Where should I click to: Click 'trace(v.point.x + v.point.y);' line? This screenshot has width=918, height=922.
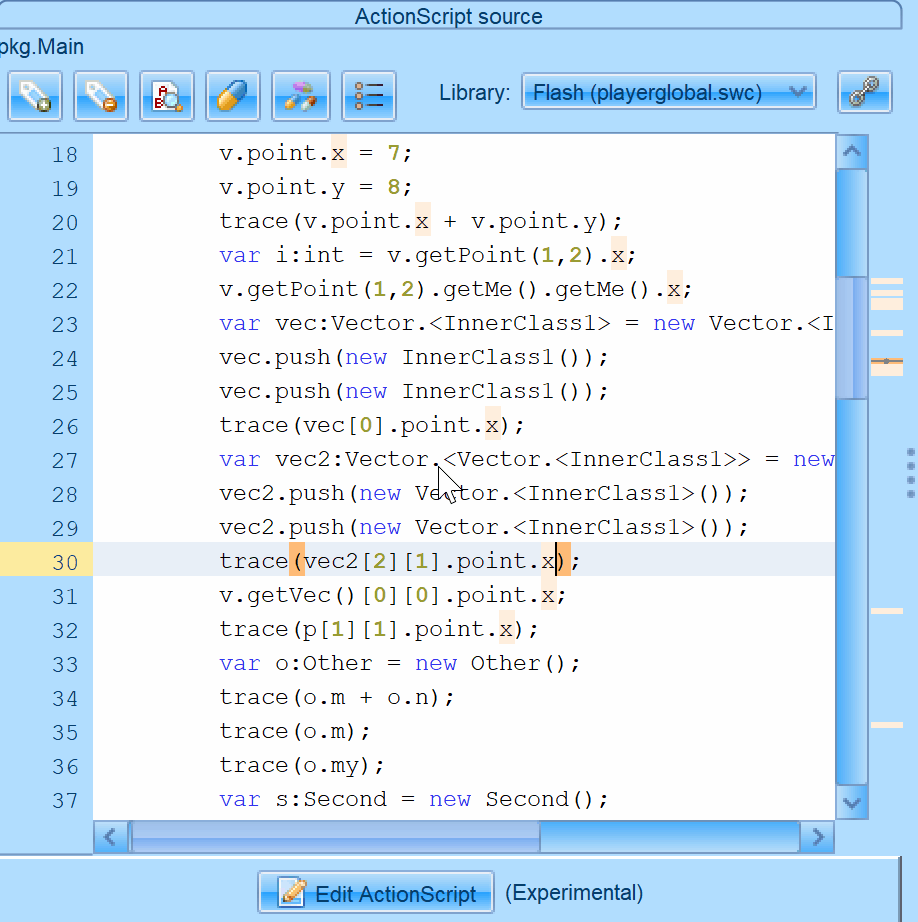pyautogui.click(x=420, y=222)
